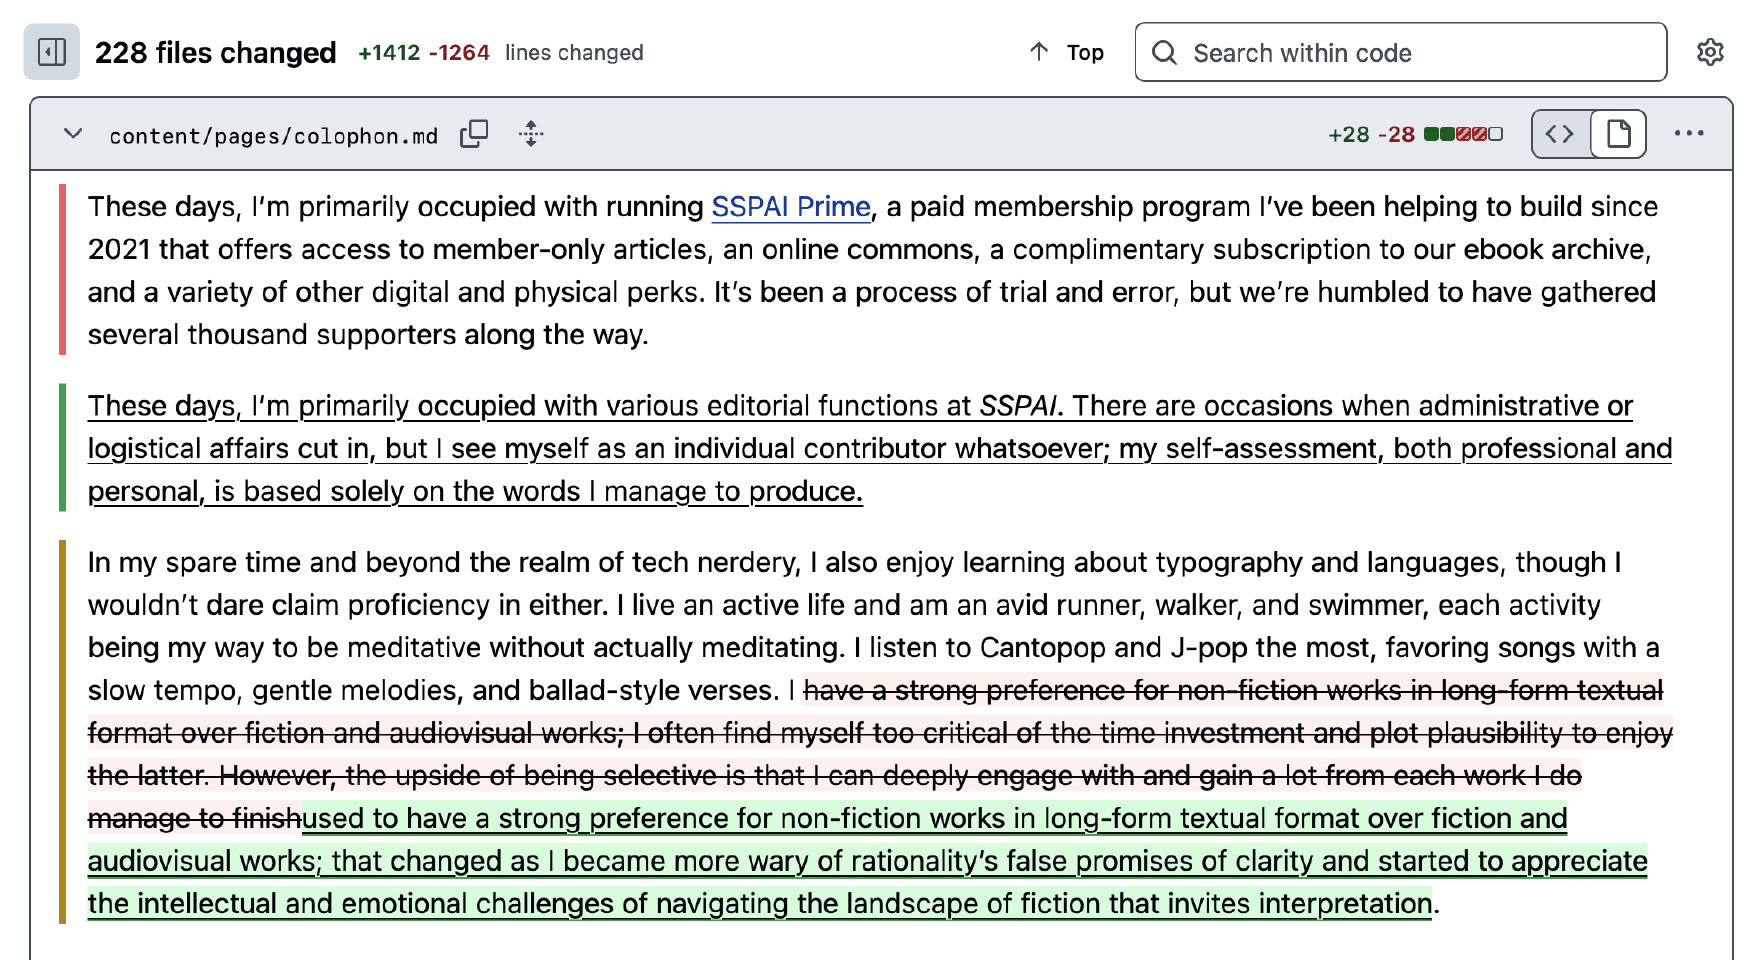Switch to the source diff view

(x=1560, y=134)
